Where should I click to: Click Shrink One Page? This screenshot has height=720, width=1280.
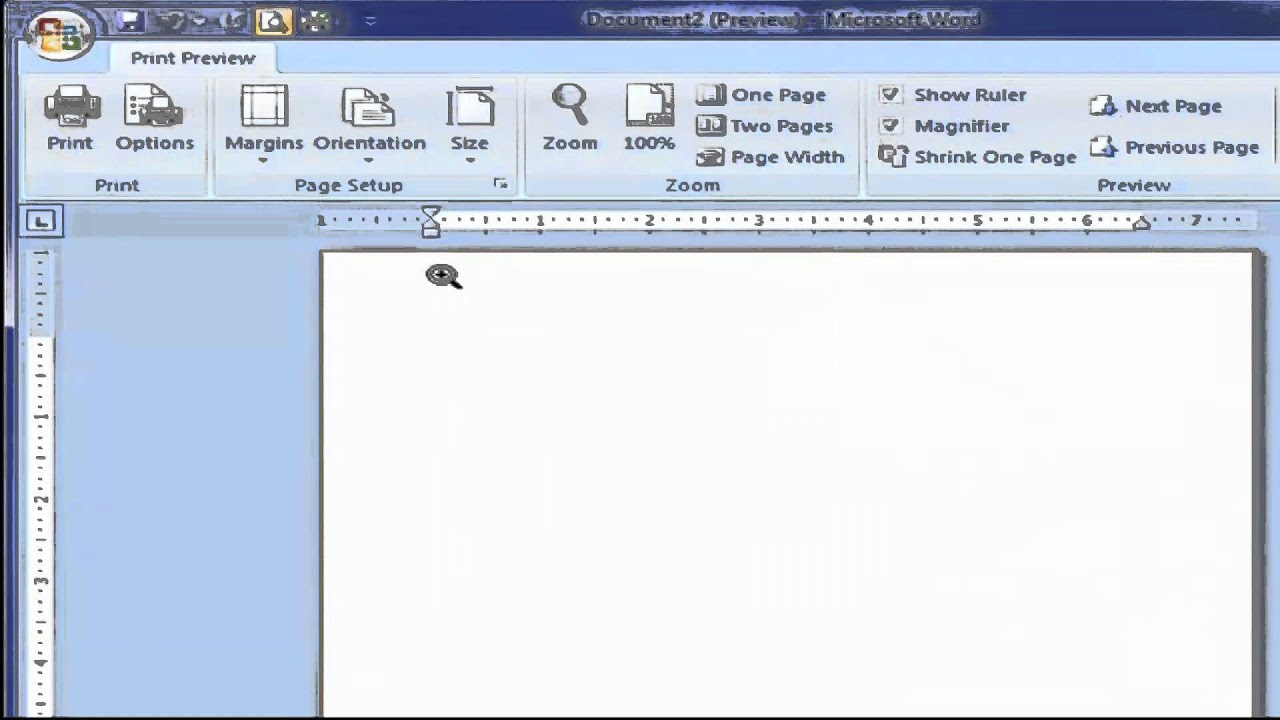point(977,157)
